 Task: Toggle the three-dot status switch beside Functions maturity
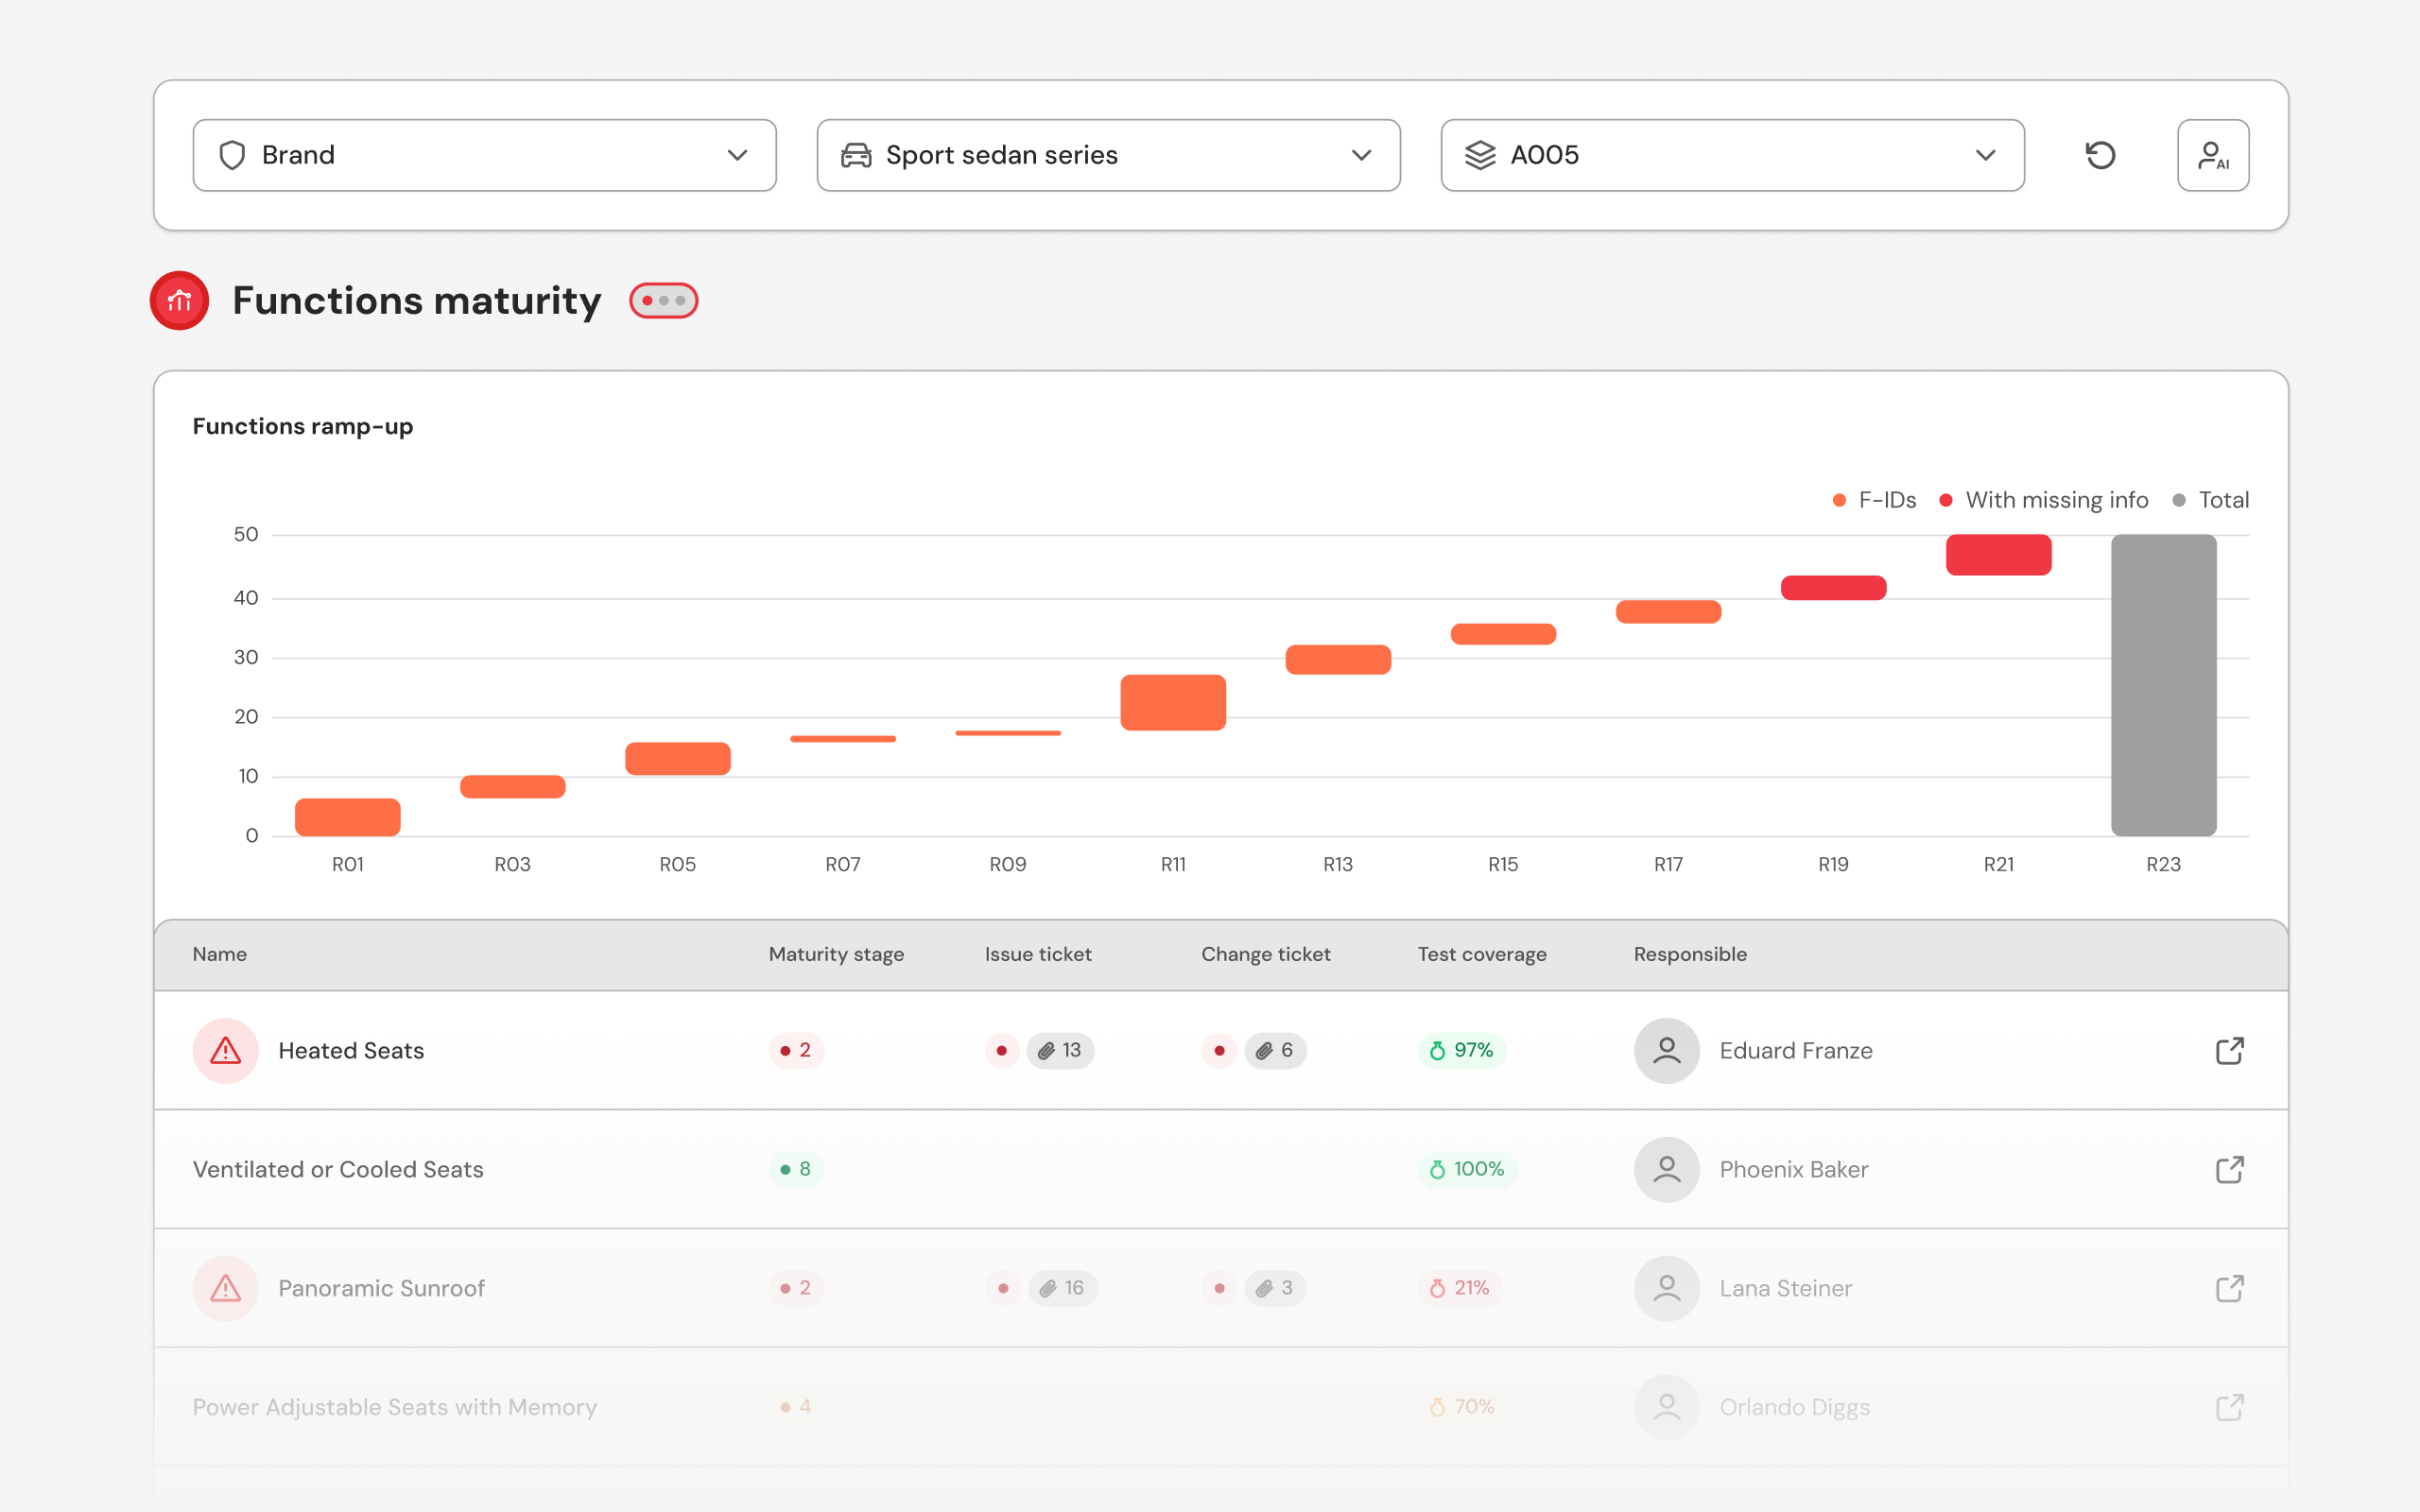coord(663,300)
